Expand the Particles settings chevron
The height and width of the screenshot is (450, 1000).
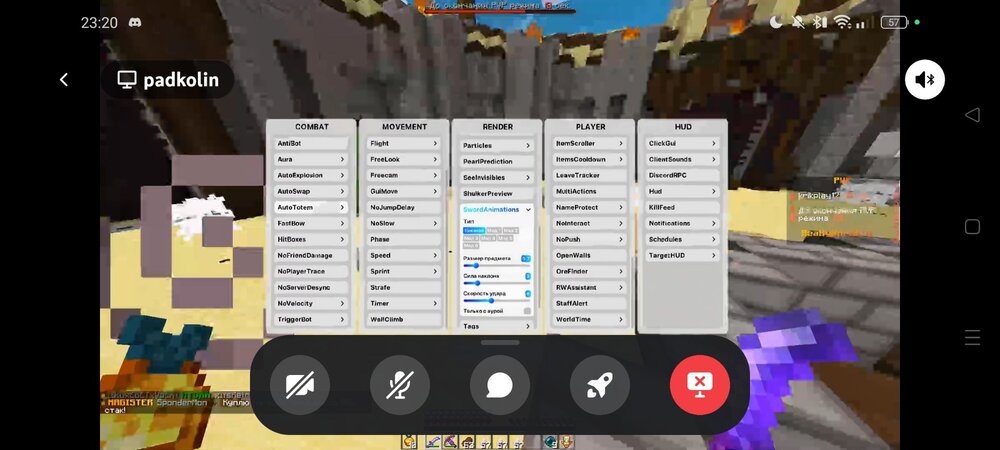point(527,146)
